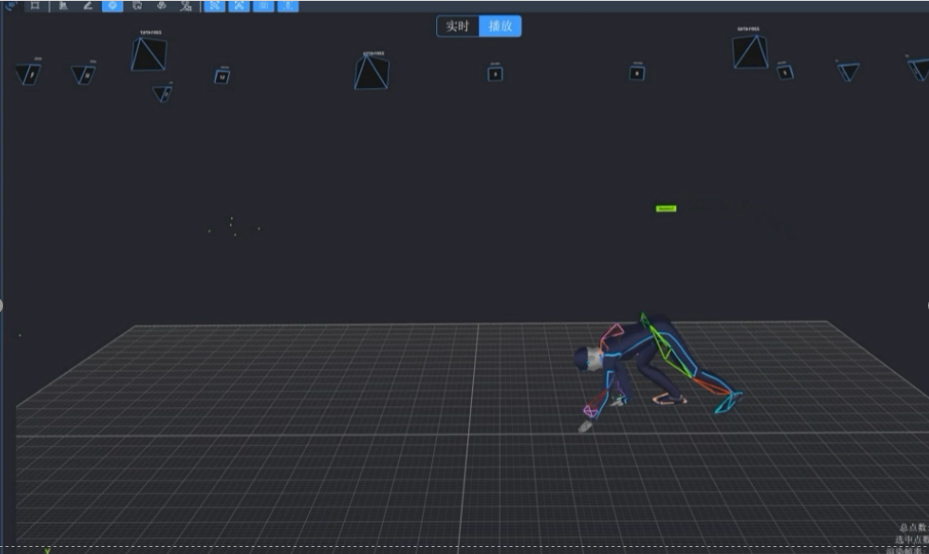The height and width of the screenshot is (554, 929).
Task: Select the large camera pyramid at top center
Action: [x=371, y=72]
